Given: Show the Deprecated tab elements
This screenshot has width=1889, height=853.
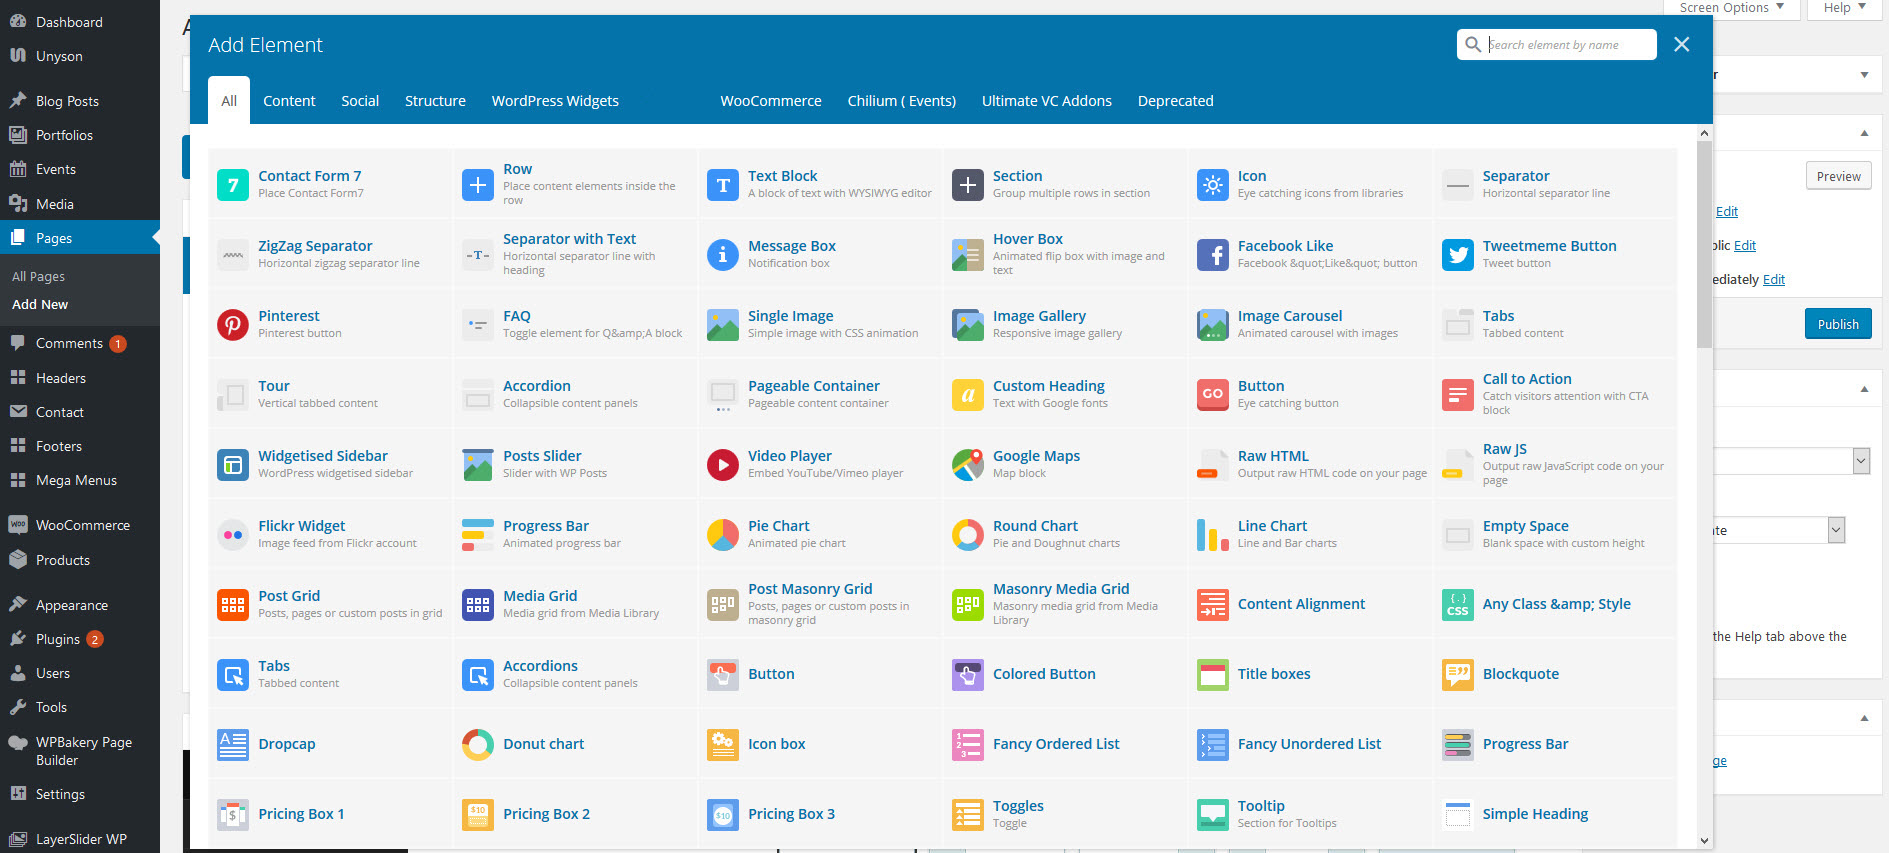Looking at the screenshot, I should point(1176,101).
